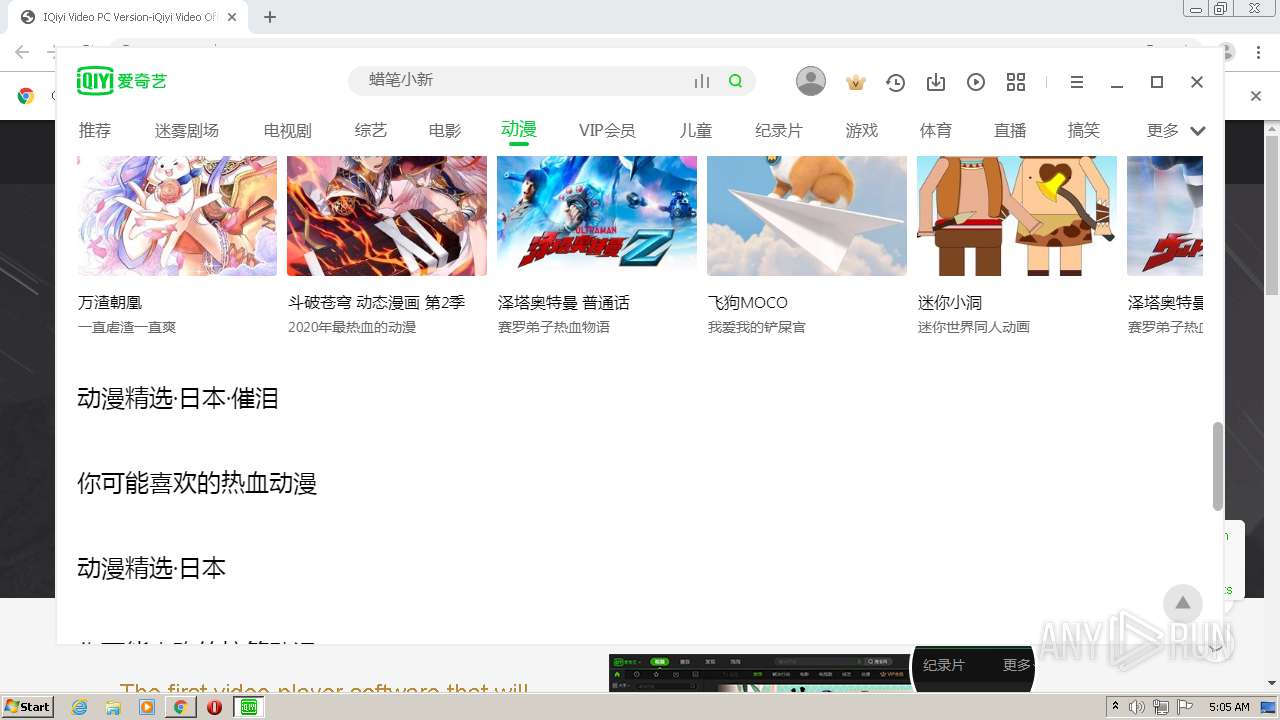Viewport: 1280px width, 720px height.
Task: Click the 动漫精选·日本 heading
Action: tap(152, 568)
